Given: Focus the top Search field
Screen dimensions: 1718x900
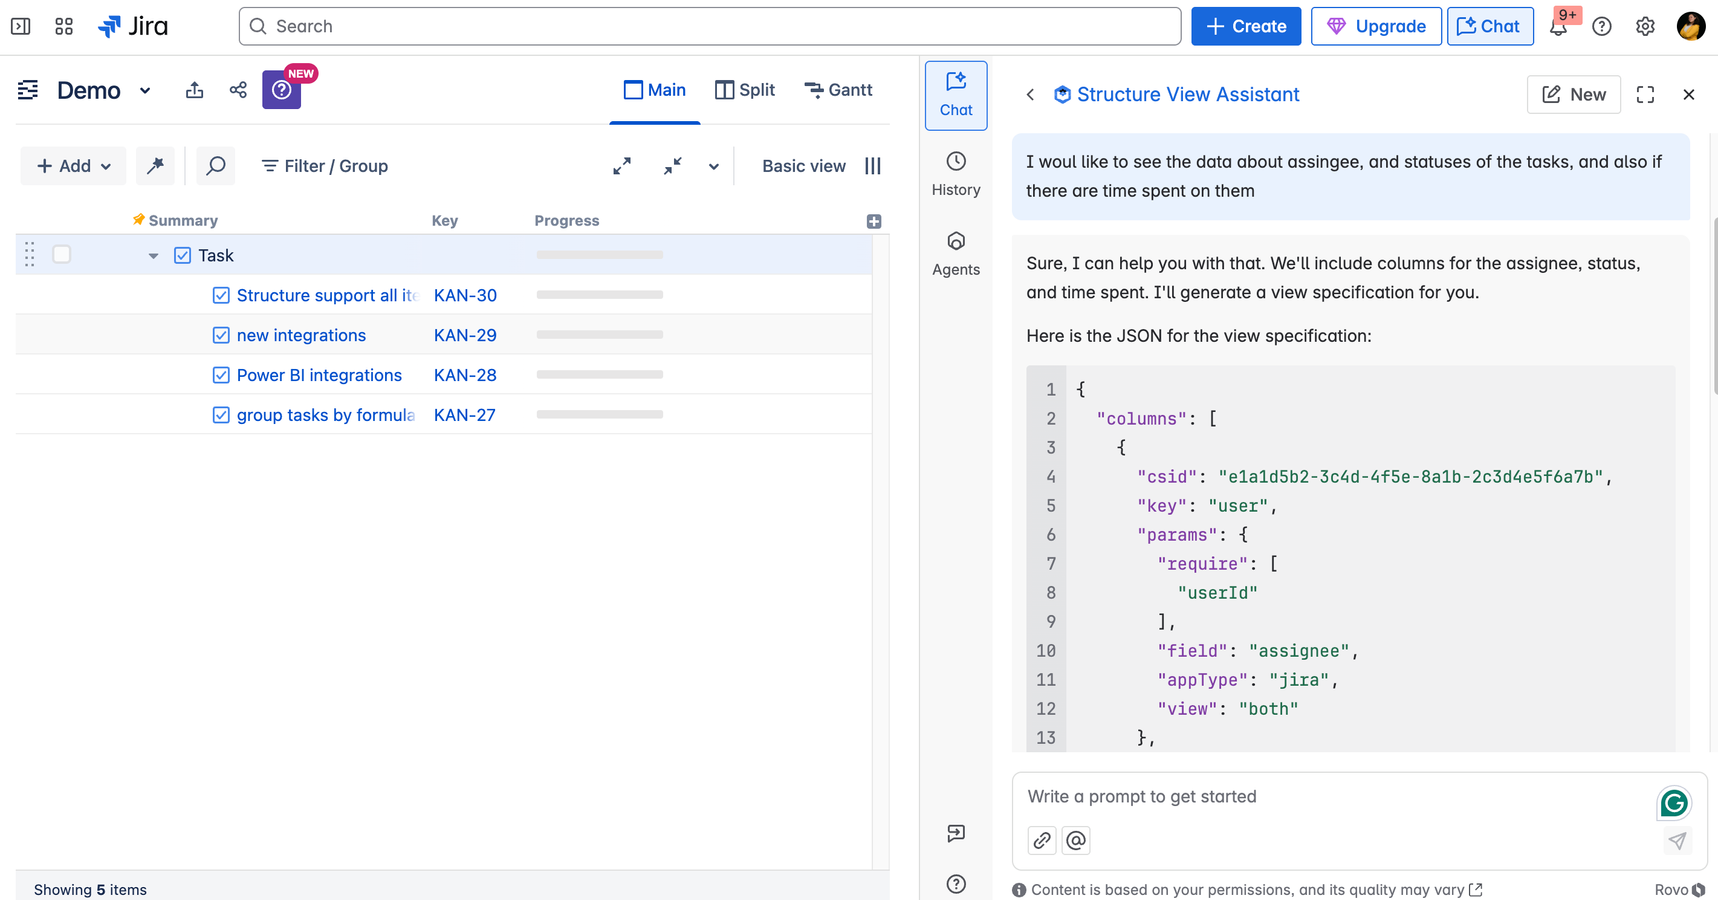Looking at the screenshot, I should 710,26.
